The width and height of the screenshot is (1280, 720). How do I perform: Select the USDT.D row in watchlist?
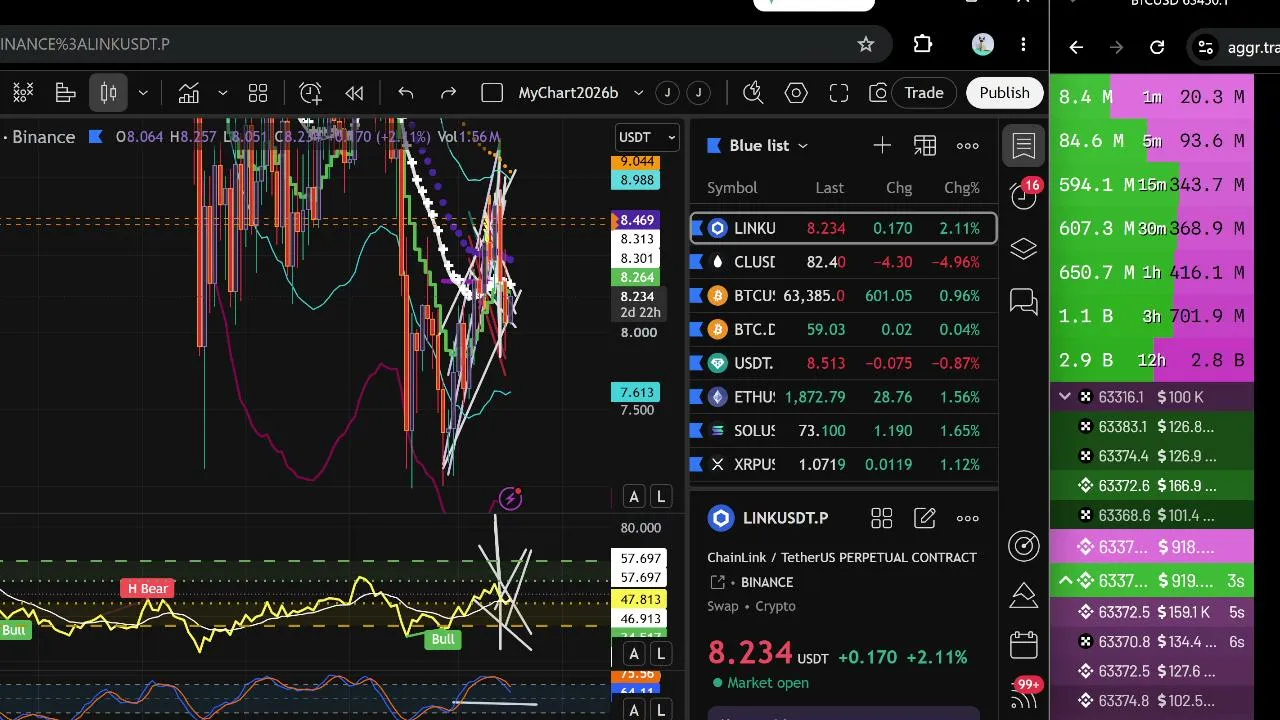[x=843, y=363]
